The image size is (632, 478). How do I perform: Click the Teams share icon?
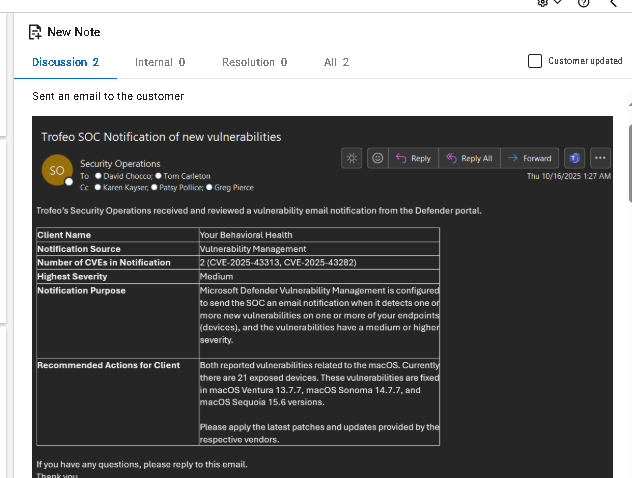[574, 158]
